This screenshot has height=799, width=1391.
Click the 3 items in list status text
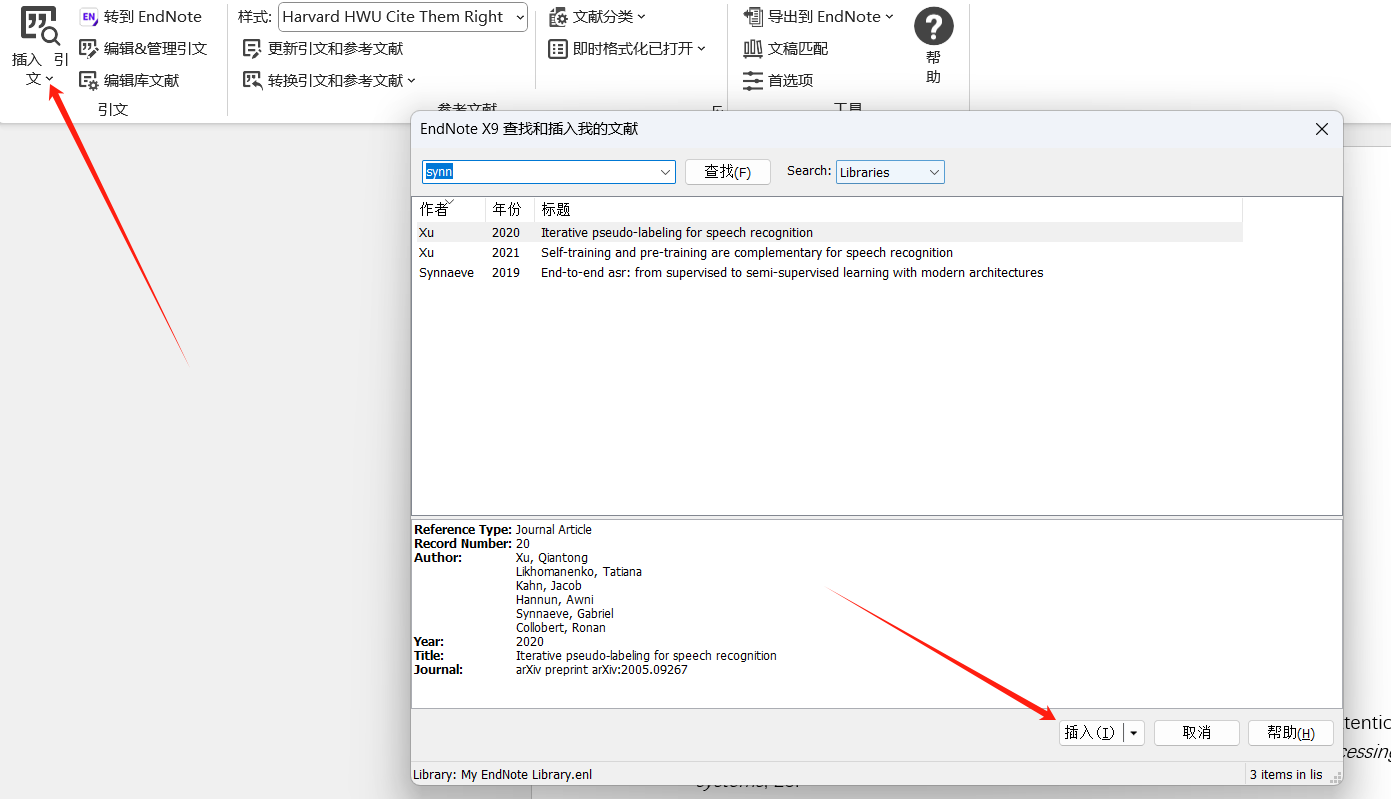tap(1286, 775)
